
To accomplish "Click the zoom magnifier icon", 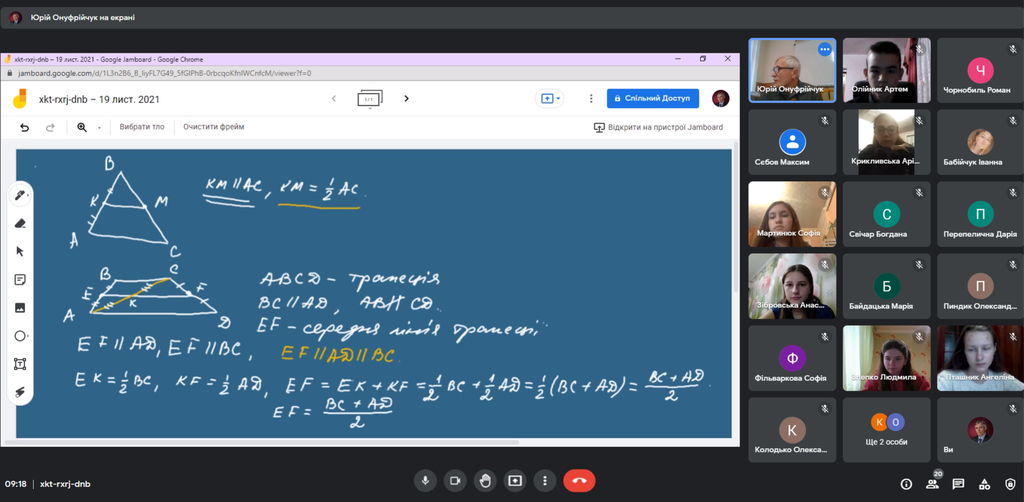I will 82,127.
